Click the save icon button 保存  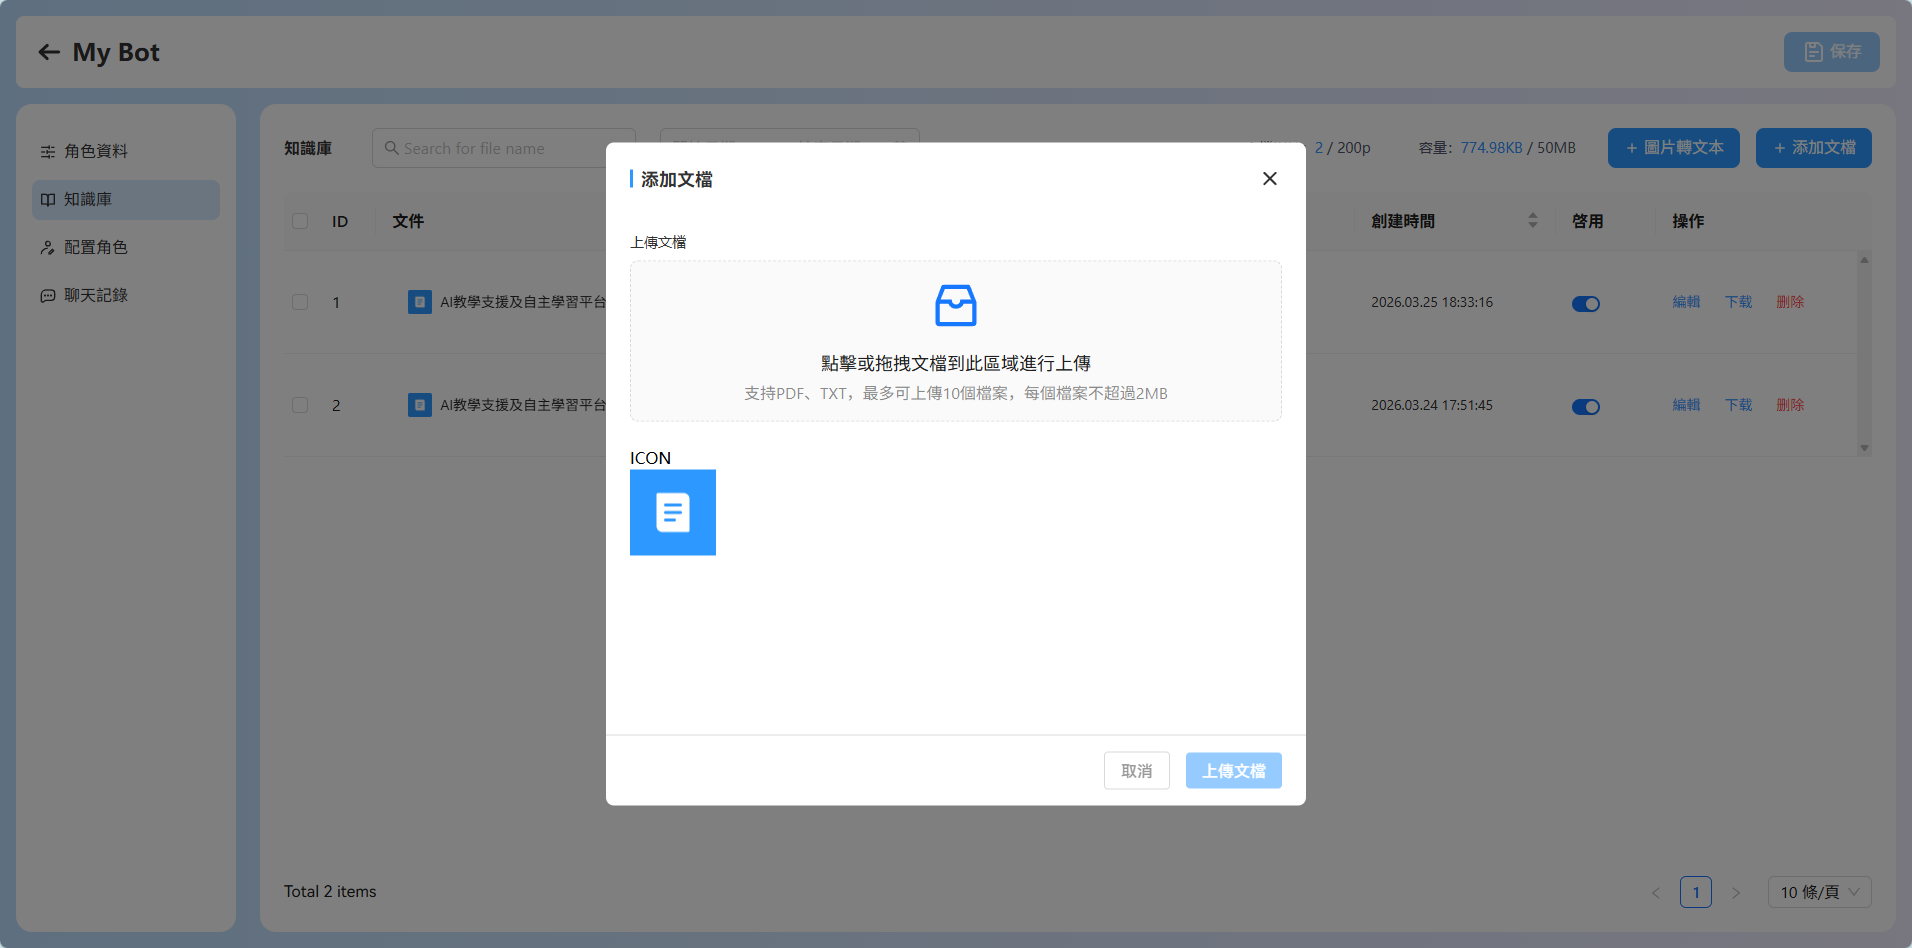tap(1832, 52)
